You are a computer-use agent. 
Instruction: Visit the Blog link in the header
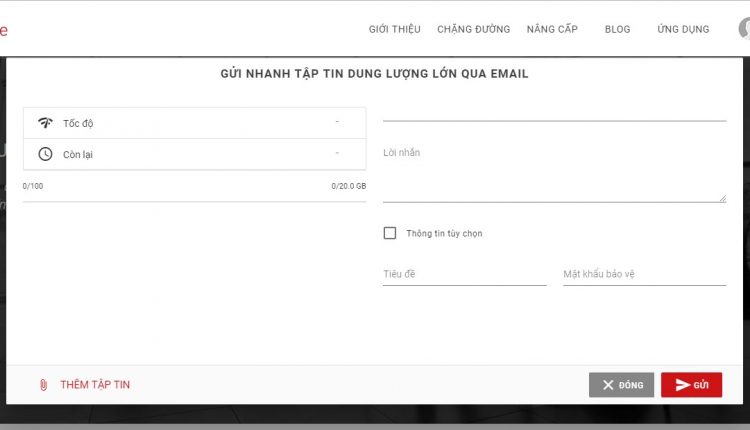618,29
